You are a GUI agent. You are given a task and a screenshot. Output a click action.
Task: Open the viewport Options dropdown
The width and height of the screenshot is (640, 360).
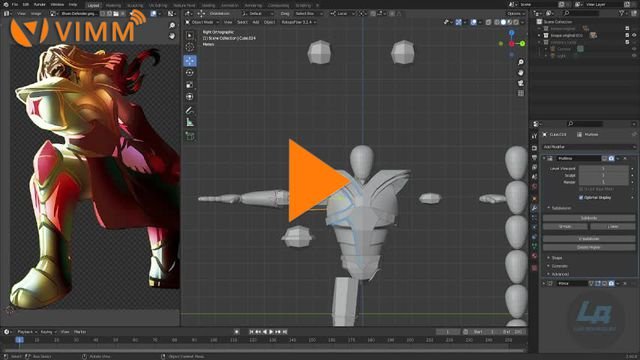pyautogui.click(x=515, y=13)
